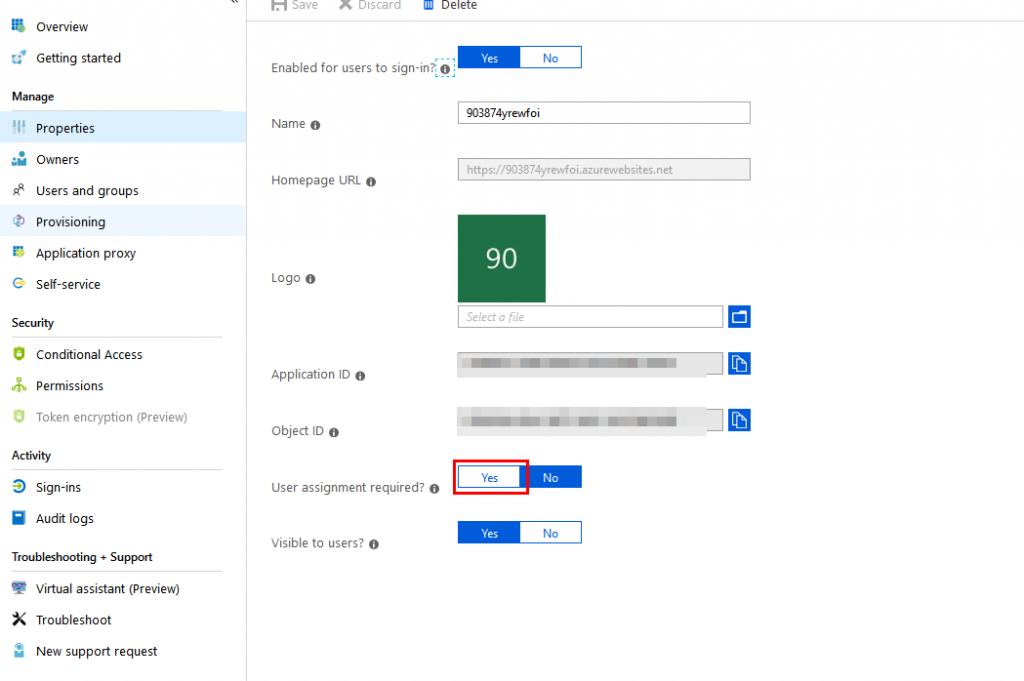This screenshot has width=1024, height=681.
Task: Copy the Object ID to clipboard
Action: [739, 420]
